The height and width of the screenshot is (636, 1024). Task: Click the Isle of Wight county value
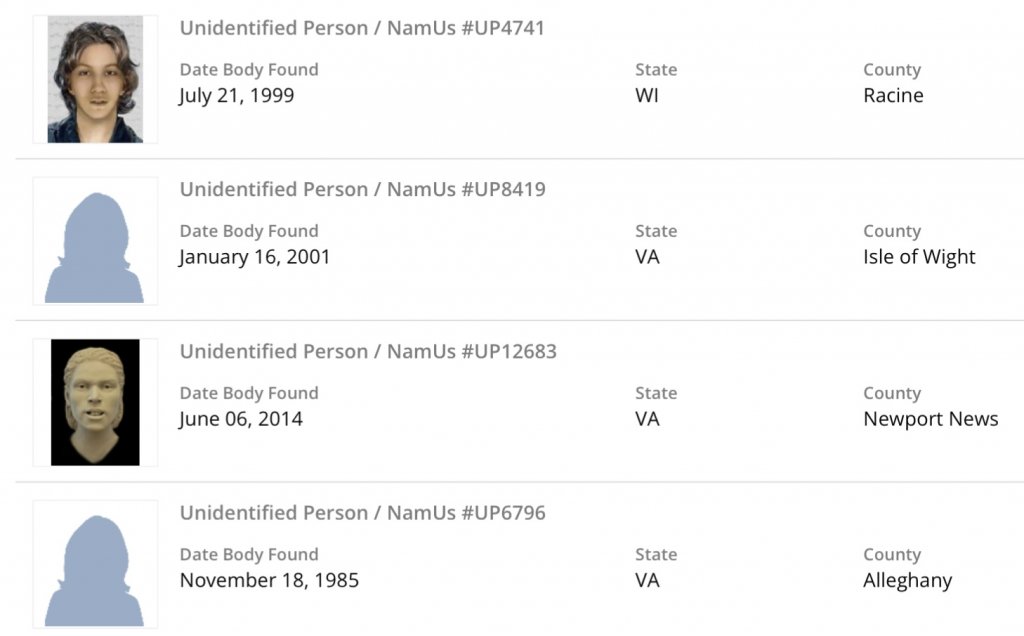tap(919, 257)
